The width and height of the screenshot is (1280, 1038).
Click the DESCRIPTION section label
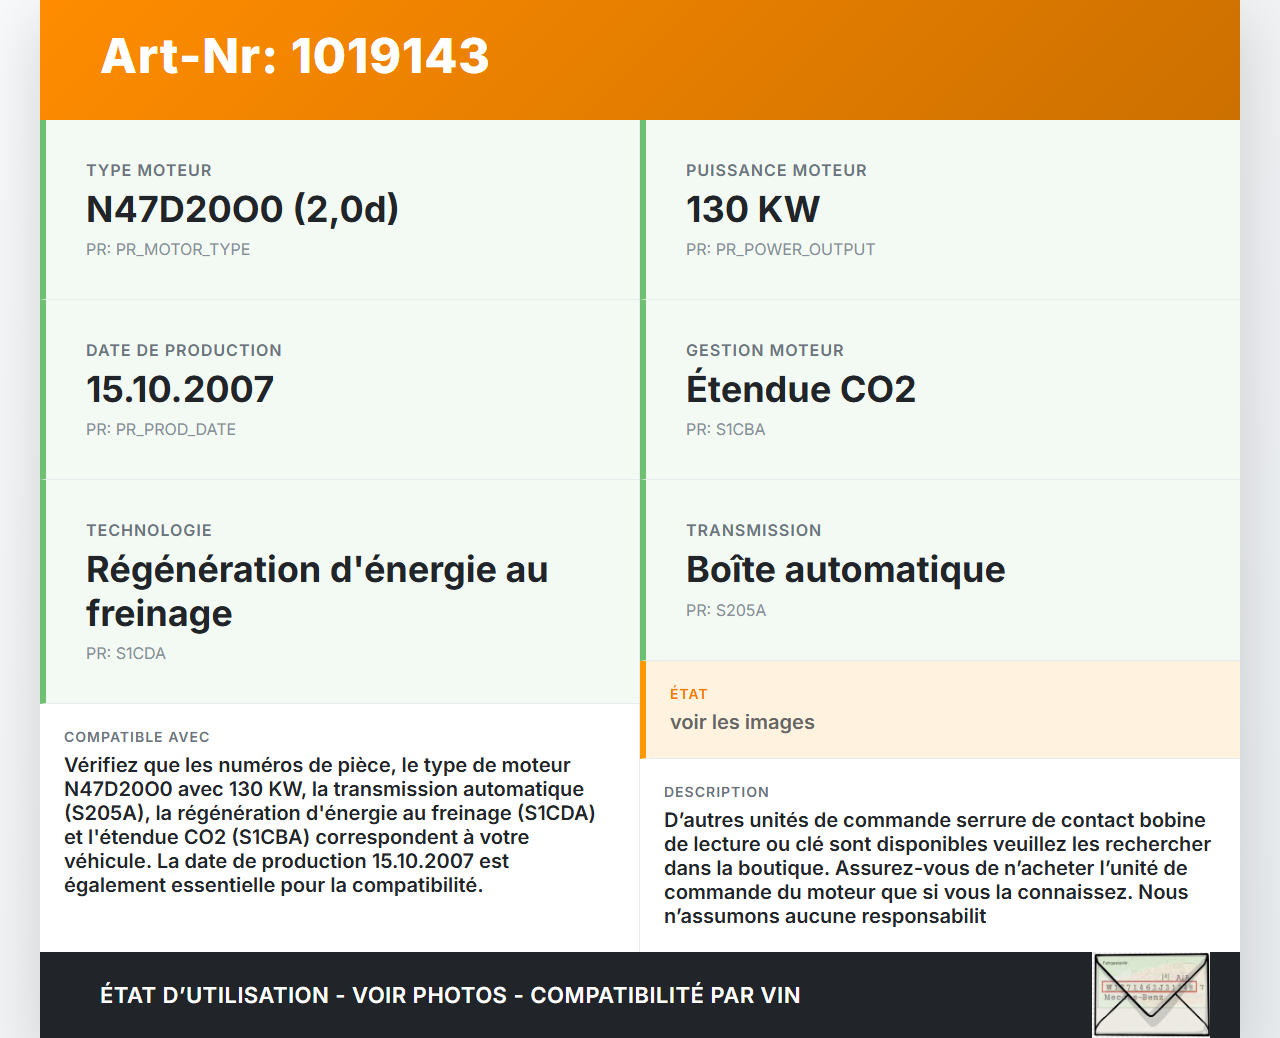pyautogui.click(x=716, y=792)
